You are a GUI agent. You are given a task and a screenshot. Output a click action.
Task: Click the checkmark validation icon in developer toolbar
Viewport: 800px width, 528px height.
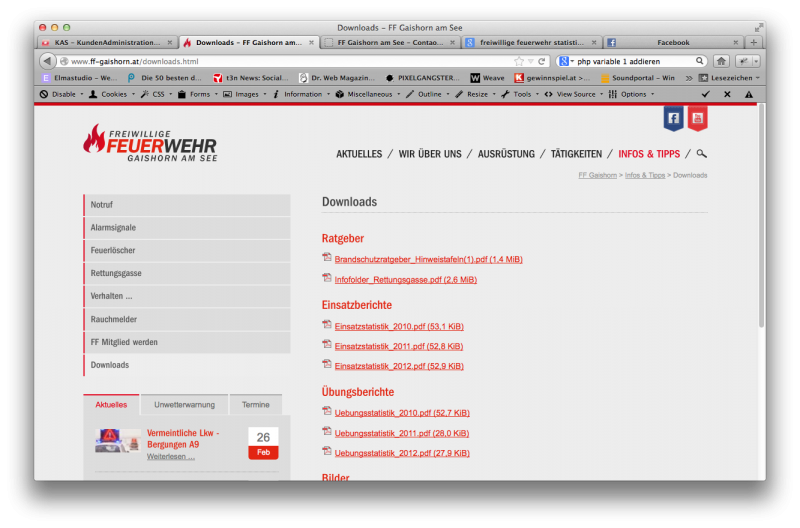(x=706, y=94)
